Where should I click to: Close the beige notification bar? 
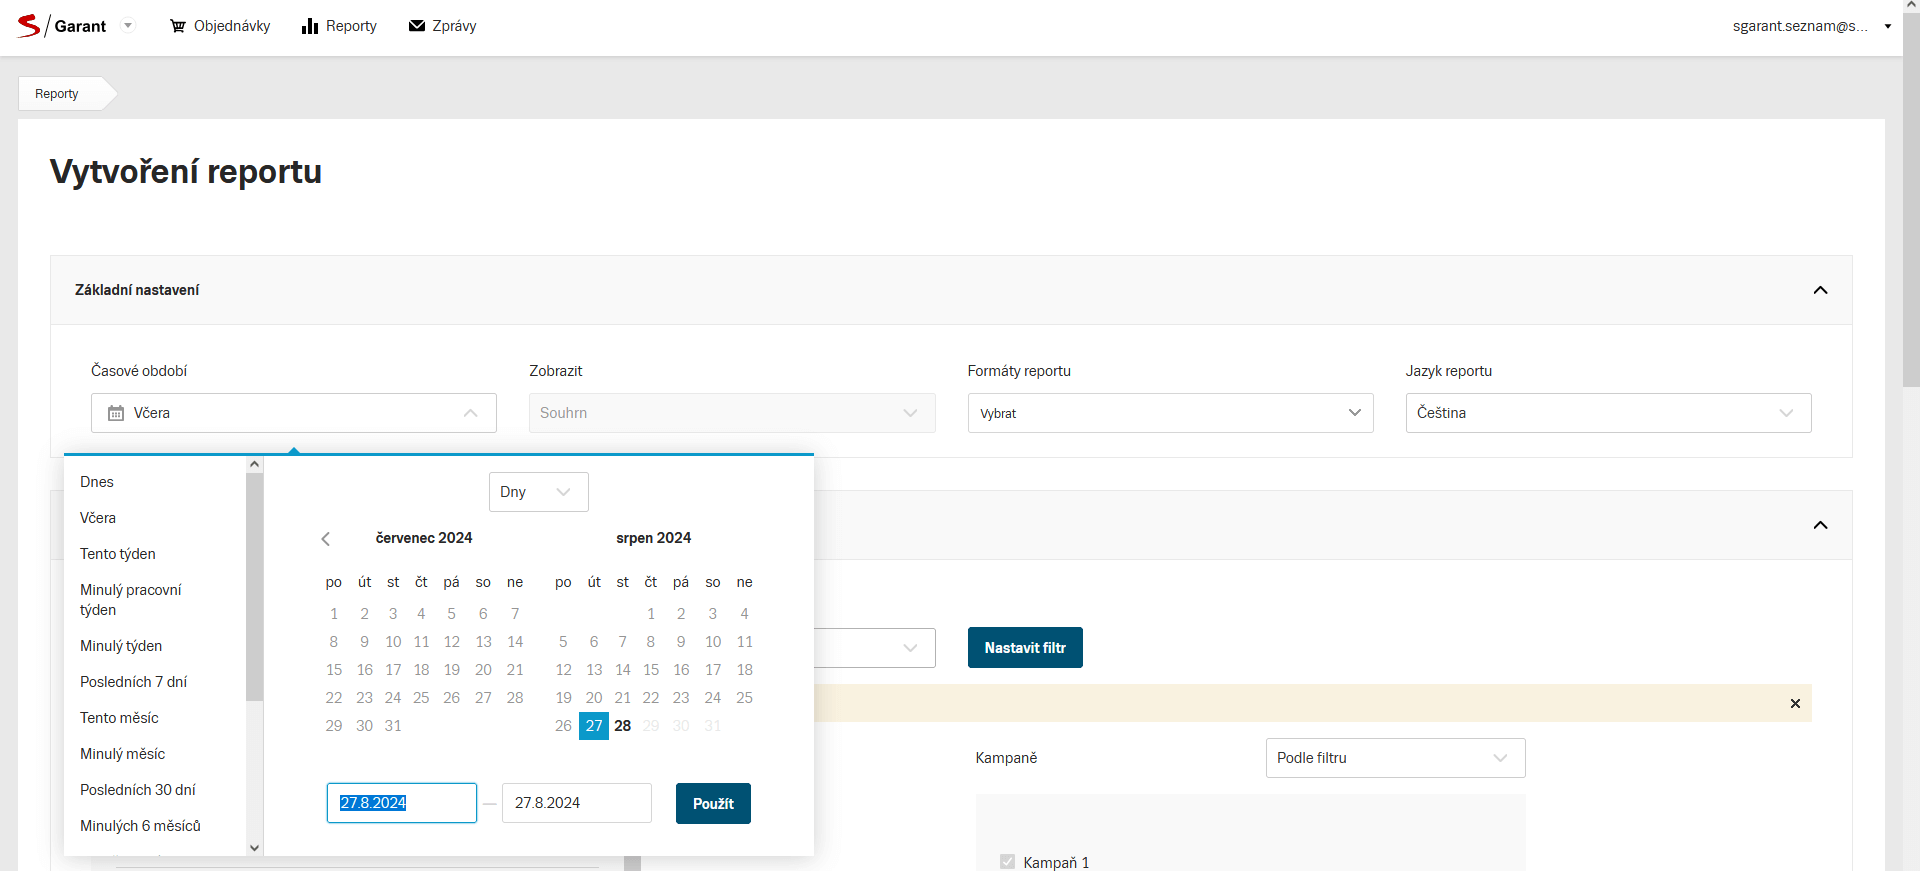[1795, 704]
